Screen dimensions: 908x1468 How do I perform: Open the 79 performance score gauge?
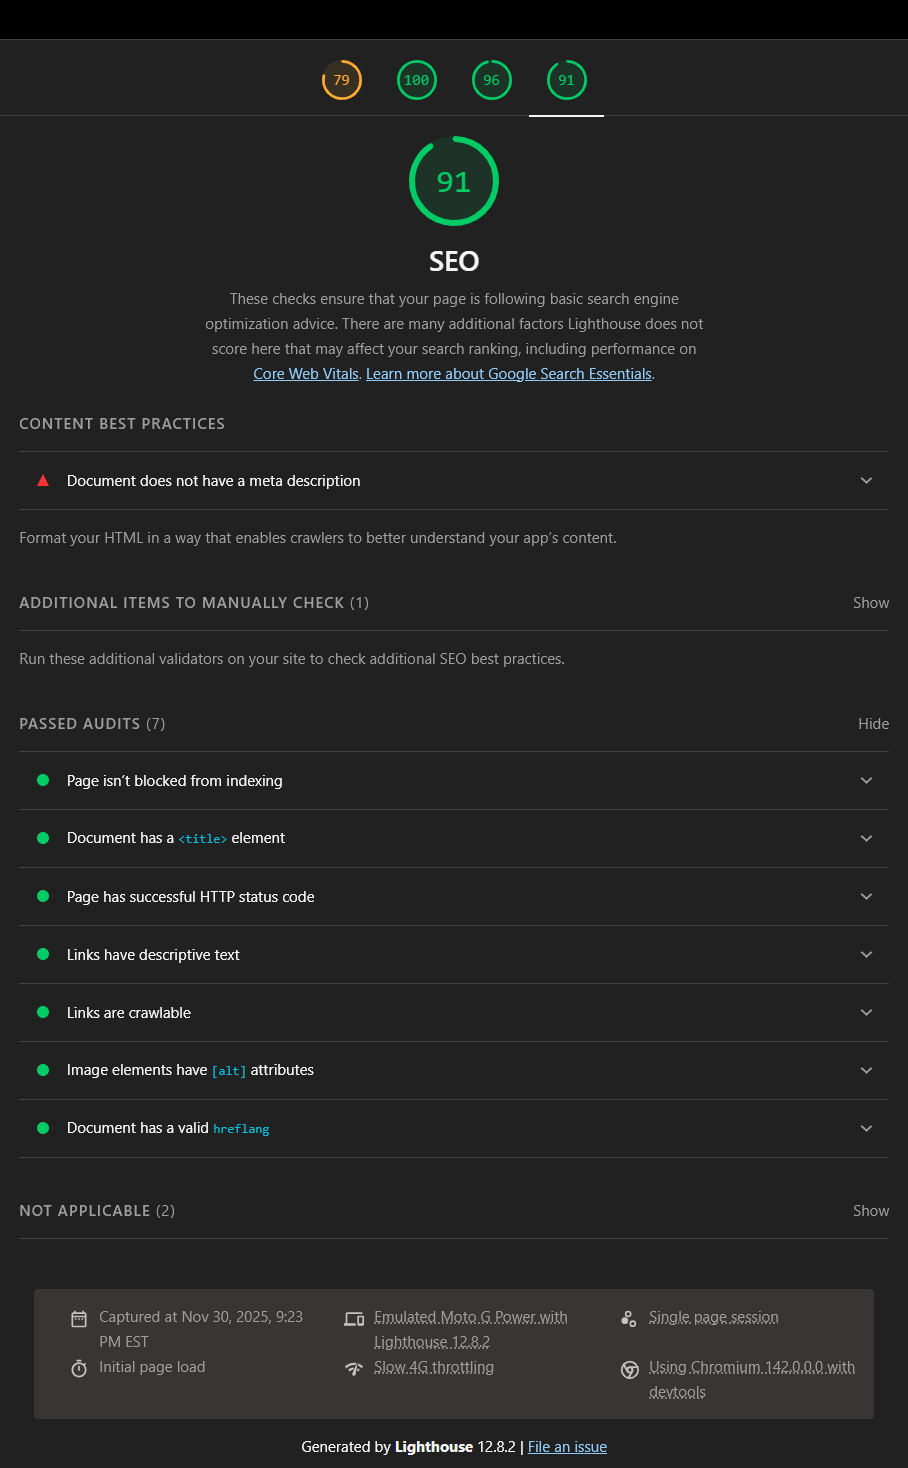tap(342, 80)
